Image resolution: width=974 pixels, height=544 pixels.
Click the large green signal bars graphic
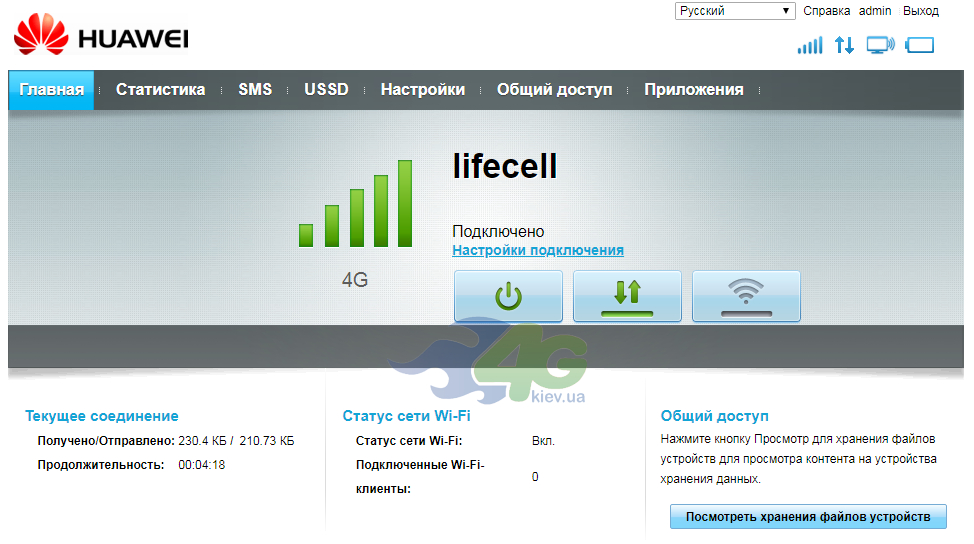355,204
